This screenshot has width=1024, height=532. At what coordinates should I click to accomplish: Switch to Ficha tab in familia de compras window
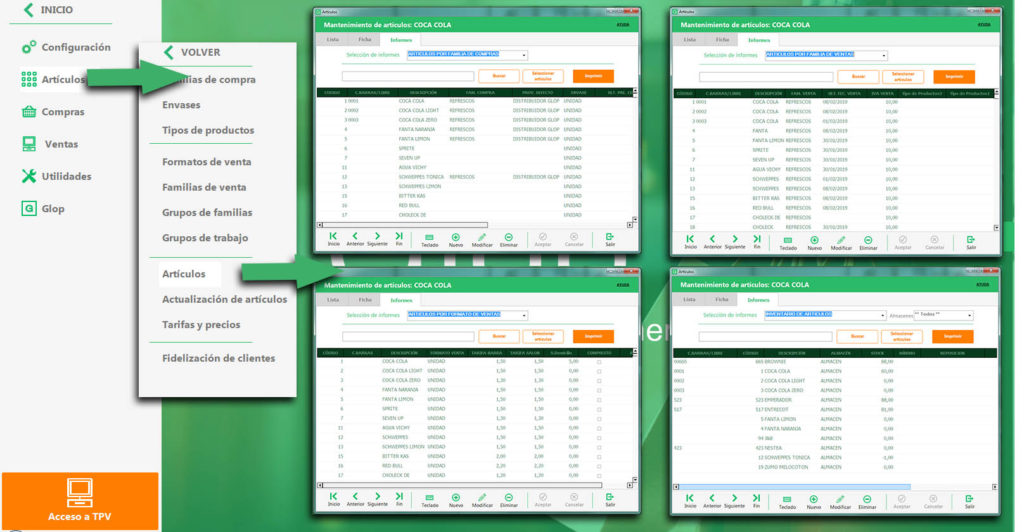(x=364, y=40)
